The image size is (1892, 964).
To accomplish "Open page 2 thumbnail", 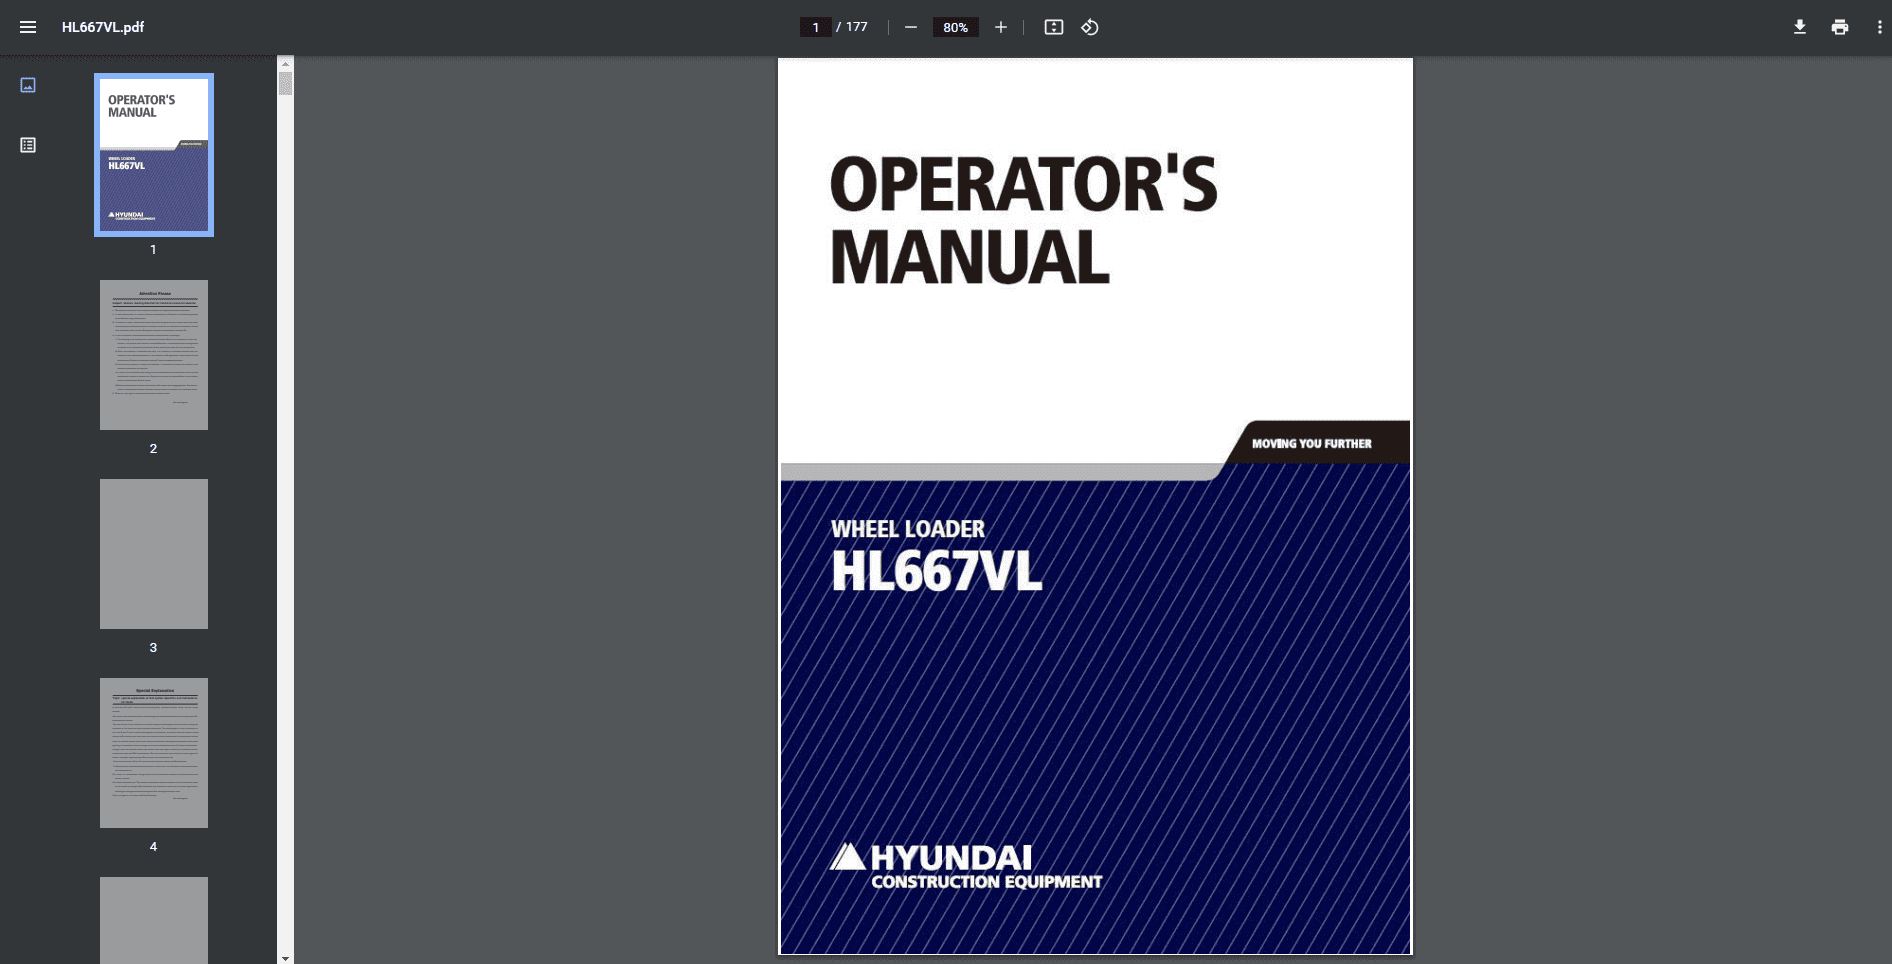I will [153, 355].
